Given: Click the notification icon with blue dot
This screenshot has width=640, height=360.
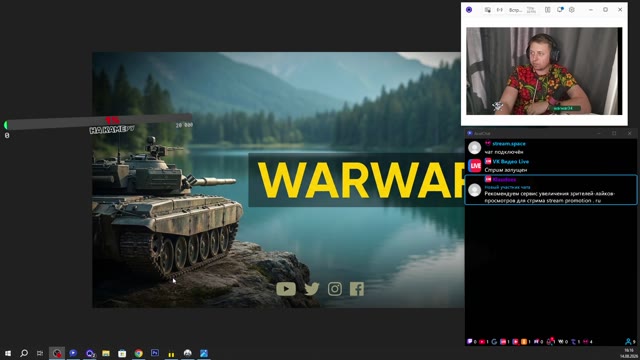Looking at the screenshot, I should [560, 9].
